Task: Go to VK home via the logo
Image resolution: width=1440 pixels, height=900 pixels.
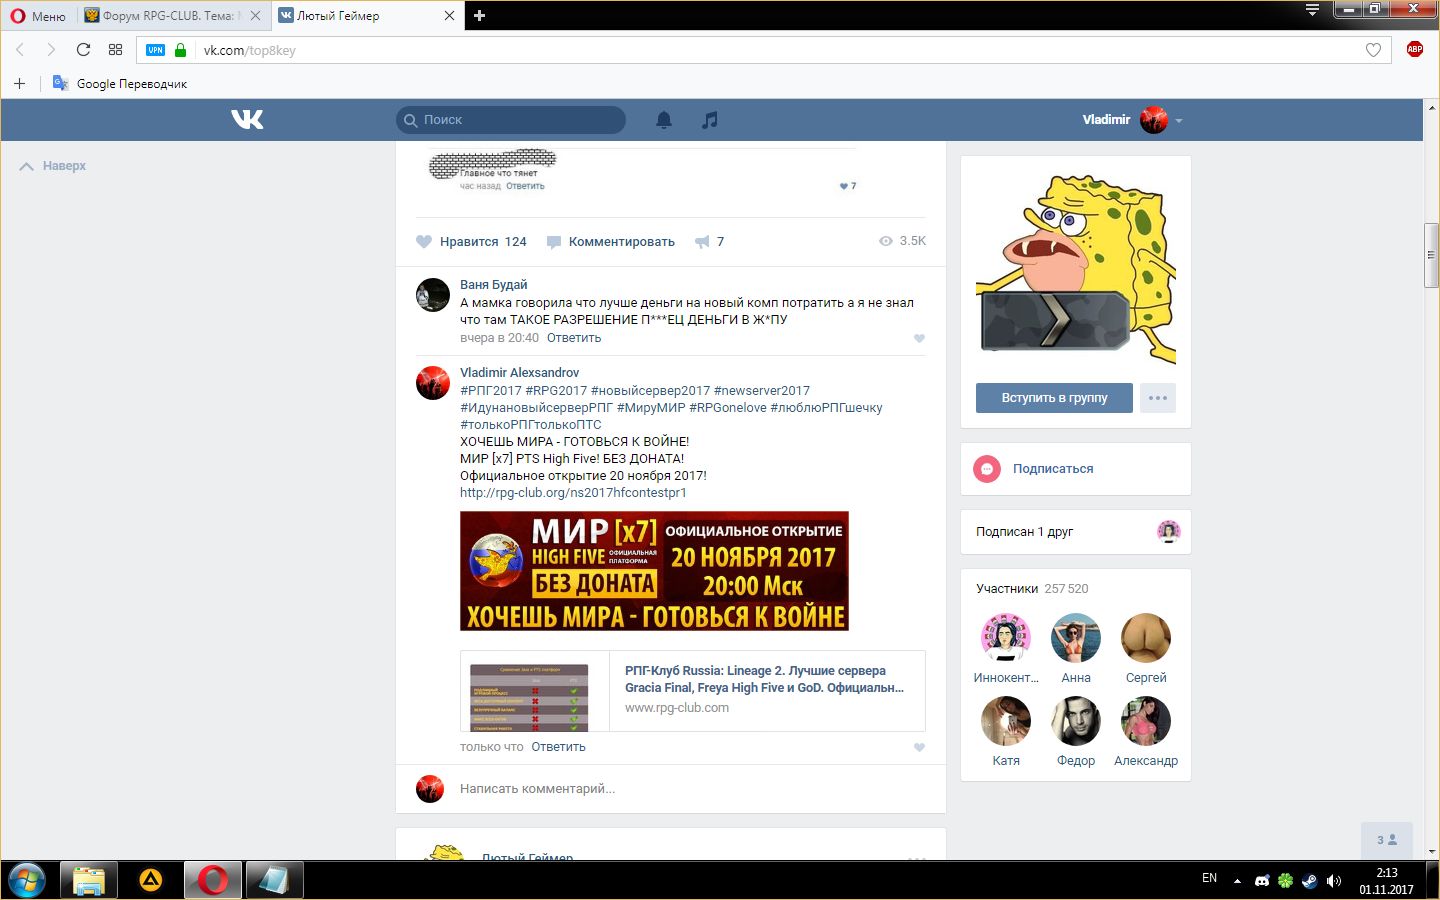Action: [x=247, y=119]
